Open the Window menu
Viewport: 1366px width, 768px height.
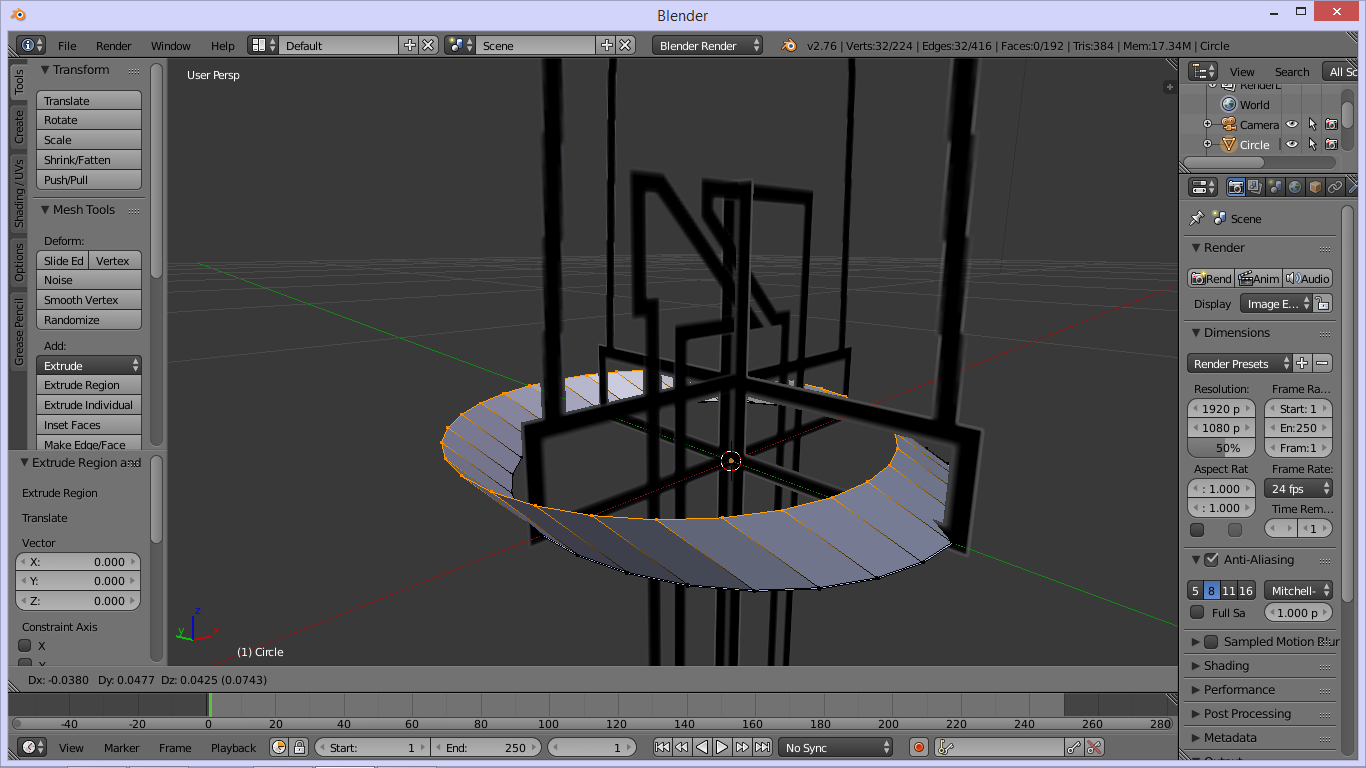(170, 45)
